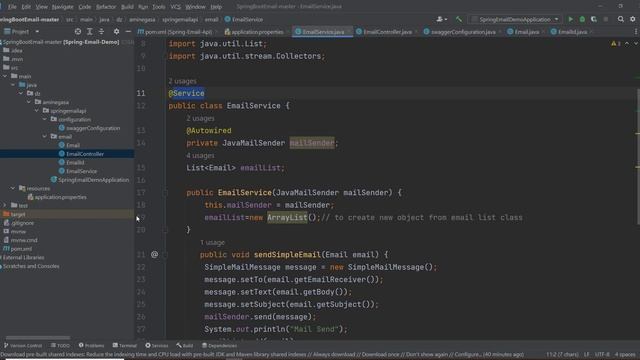Open Project panel options gear

click(116, 31)
